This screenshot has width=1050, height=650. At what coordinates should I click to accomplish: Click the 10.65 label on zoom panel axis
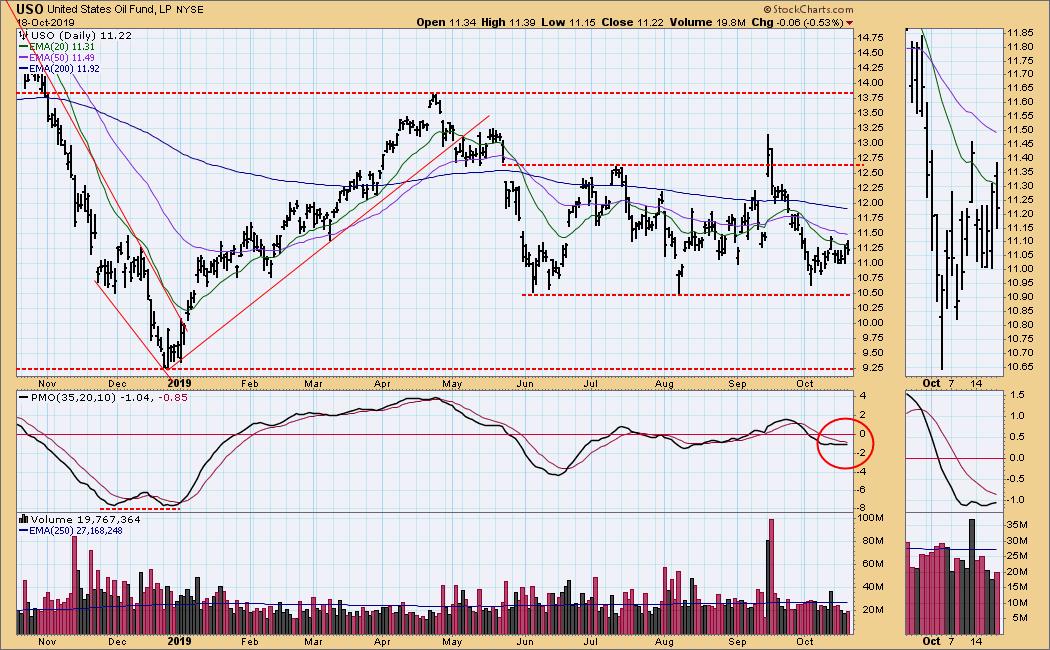(1019, 366)
